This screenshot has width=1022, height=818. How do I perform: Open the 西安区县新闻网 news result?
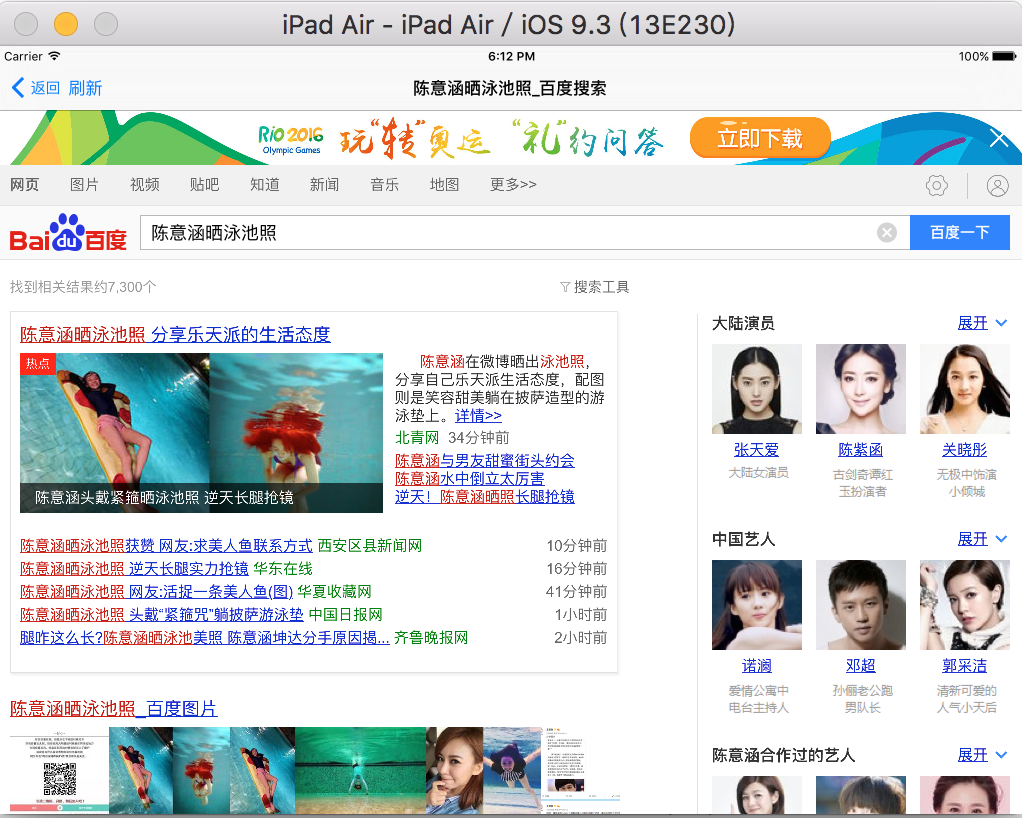point(166,546)
